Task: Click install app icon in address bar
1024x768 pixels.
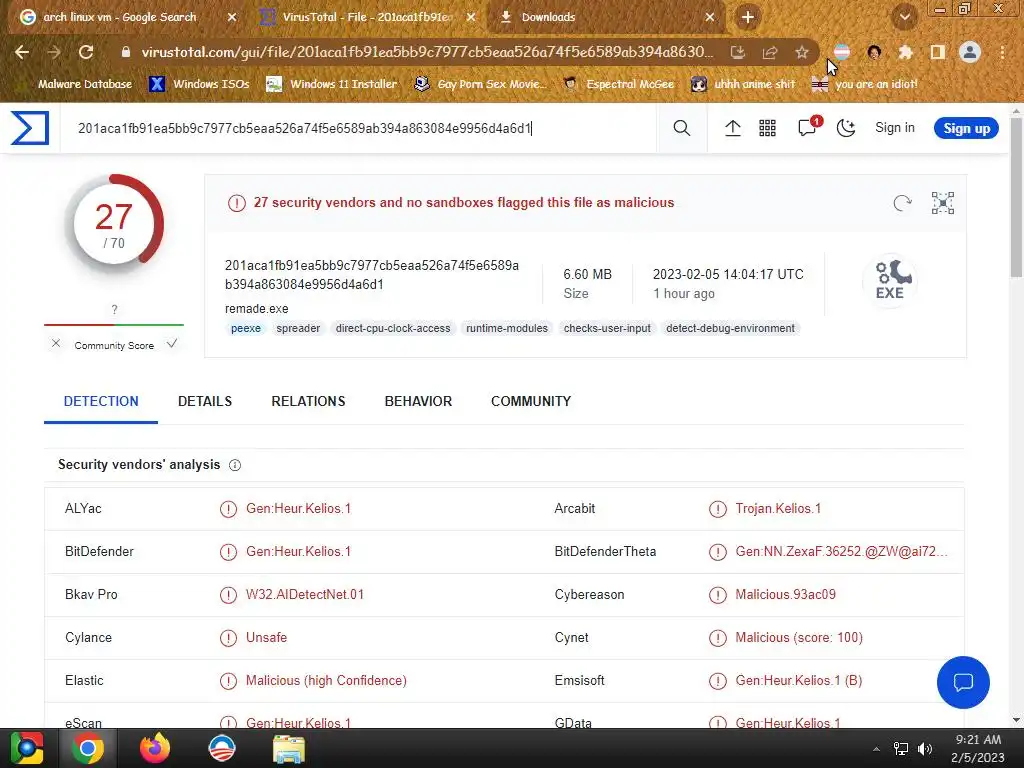Action: (x=737, y=52)
